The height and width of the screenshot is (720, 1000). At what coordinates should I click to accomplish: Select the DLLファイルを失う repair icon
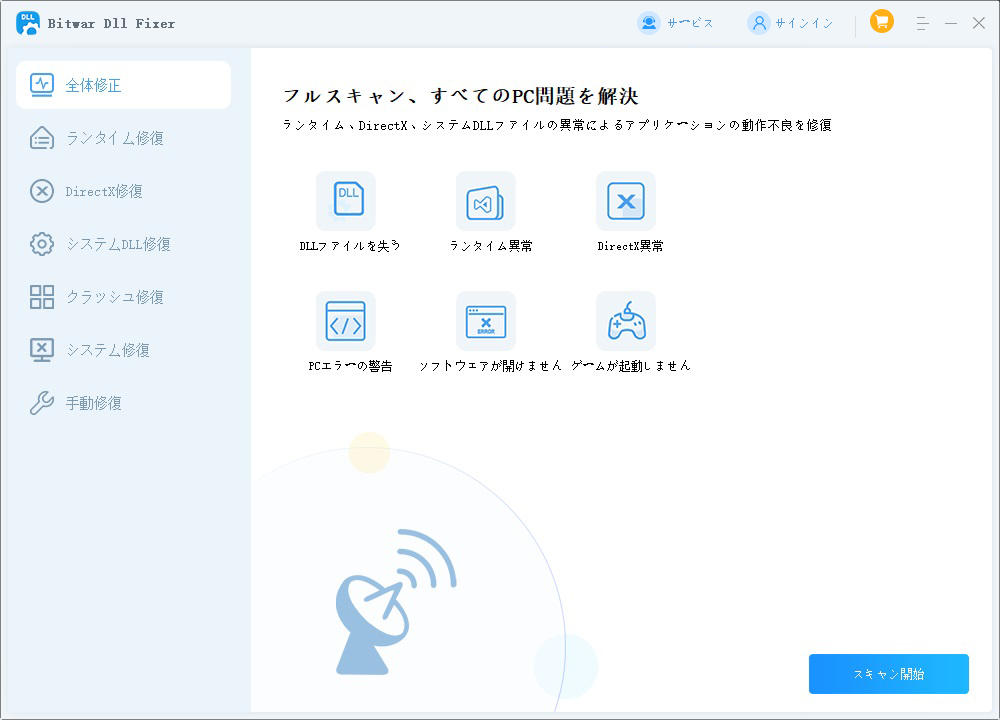coord(346,200)
